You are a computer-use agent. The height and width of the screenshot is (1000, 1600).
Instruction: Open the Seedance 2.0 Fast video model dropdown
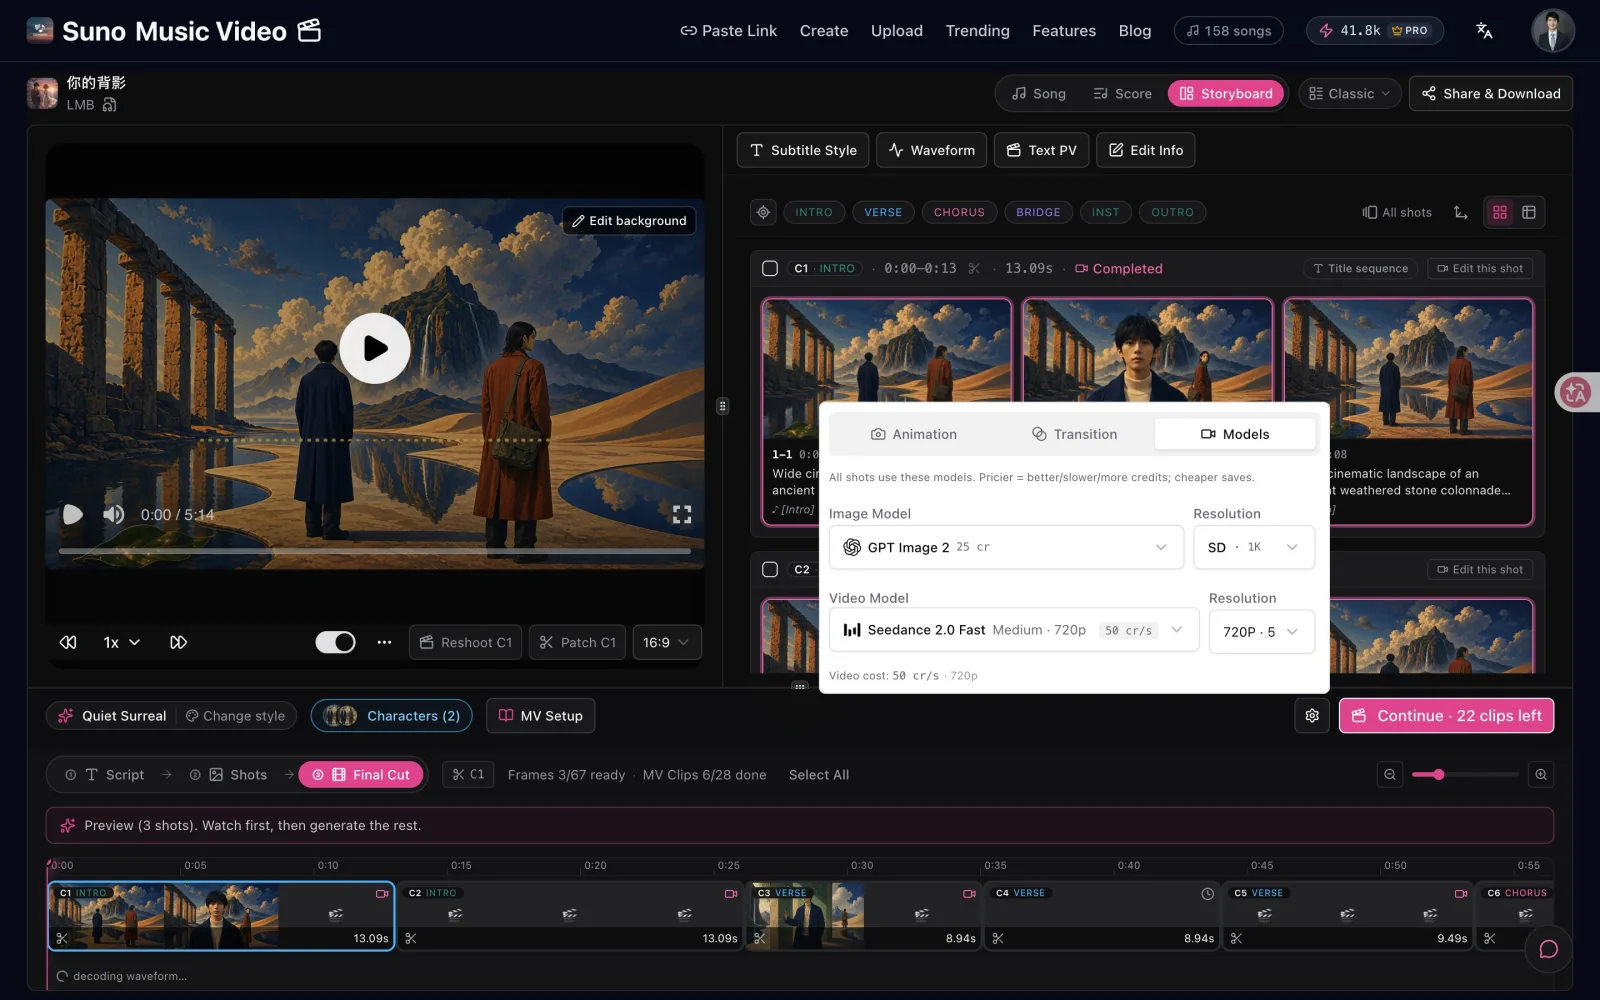pos(1014,630)
